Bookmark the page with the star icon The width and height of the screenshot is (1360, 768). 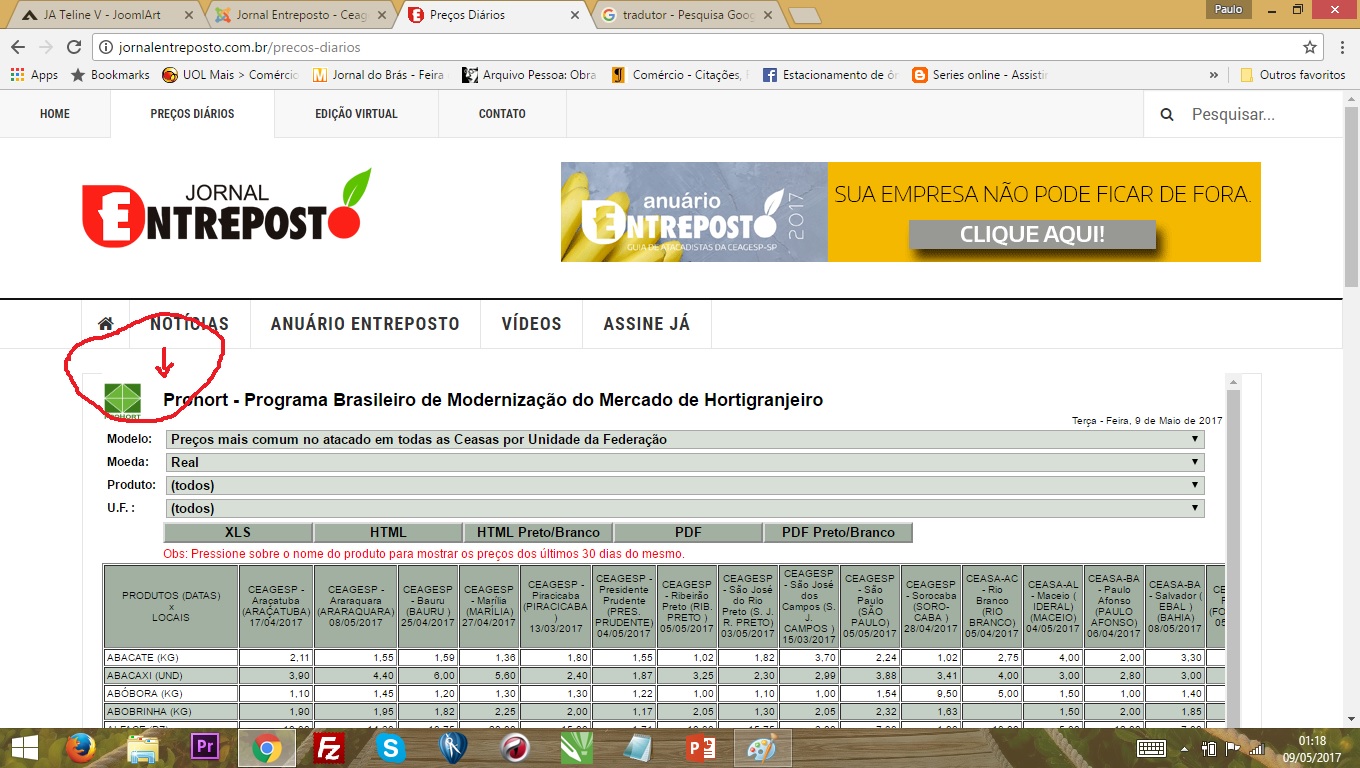pyautogui.click(x=1309, y=47)
